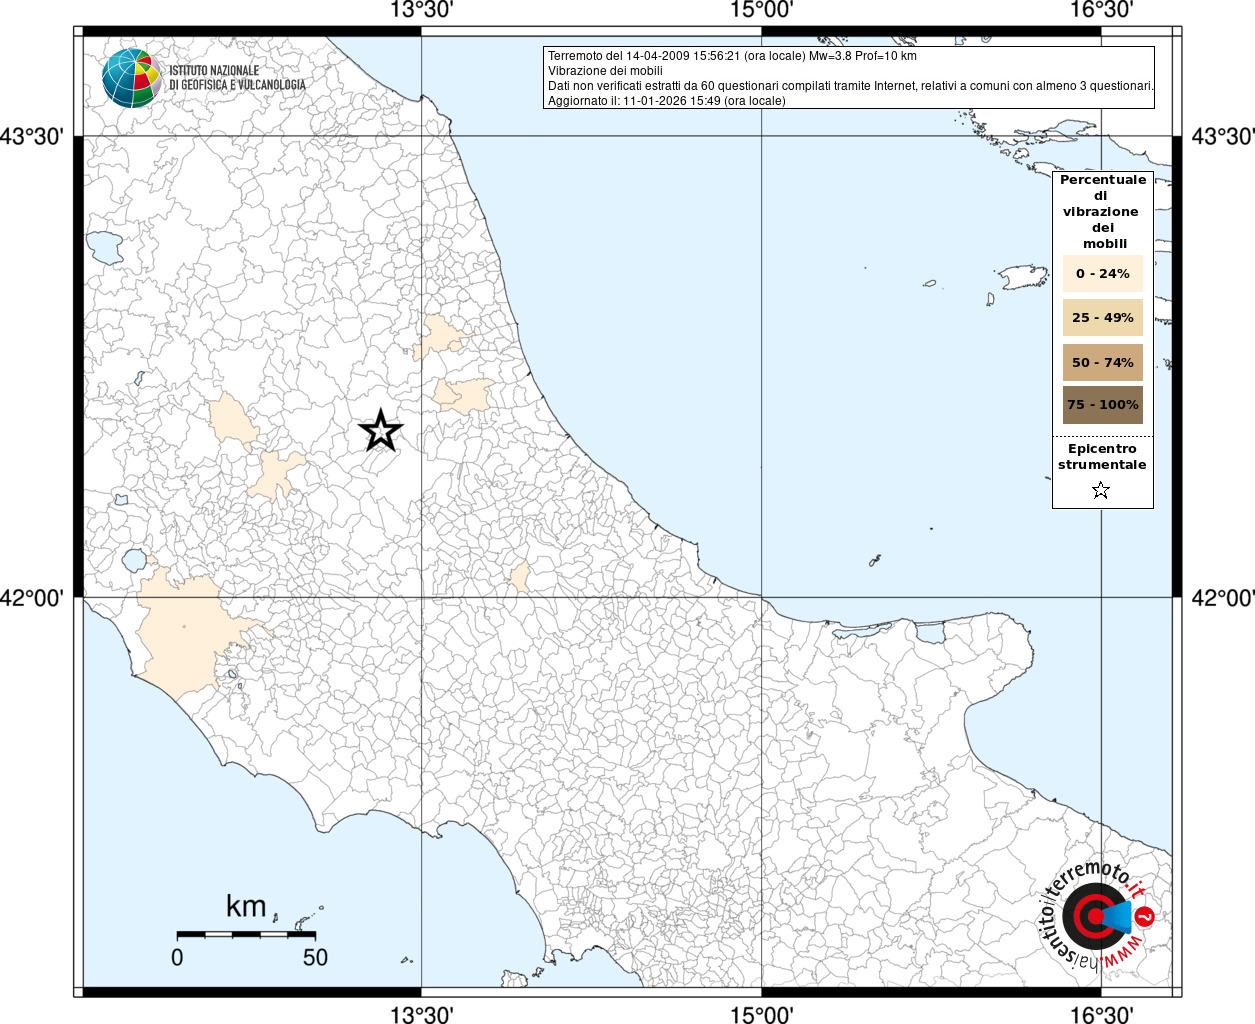Click the top 13°30' longitude label
Screen dimensions: 1255x1024
[422, 11]
